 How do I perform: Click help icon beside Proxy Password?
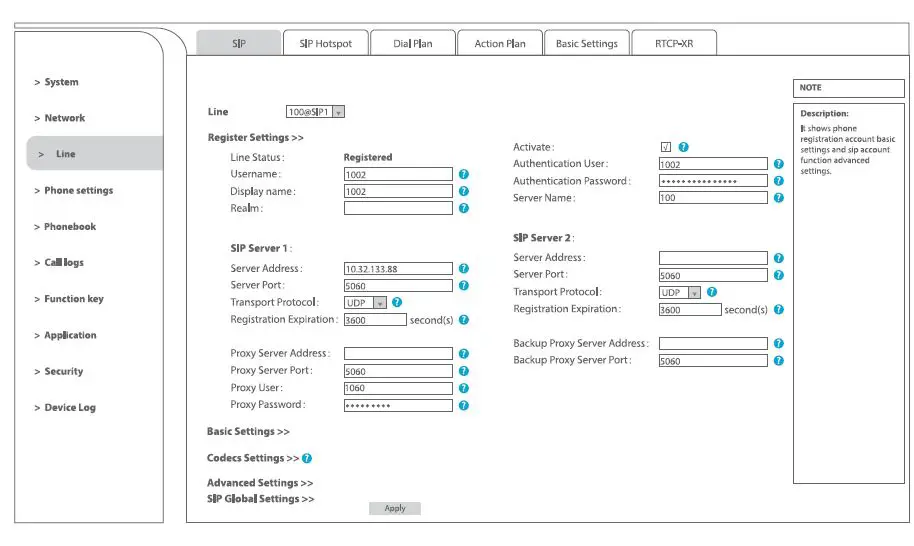point(463,405)
